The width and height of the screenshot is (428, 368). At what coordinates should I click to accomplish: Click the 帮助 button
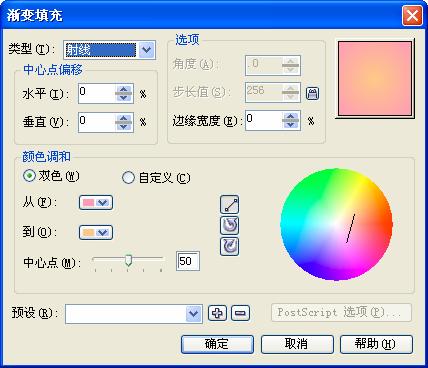[376, 344]
